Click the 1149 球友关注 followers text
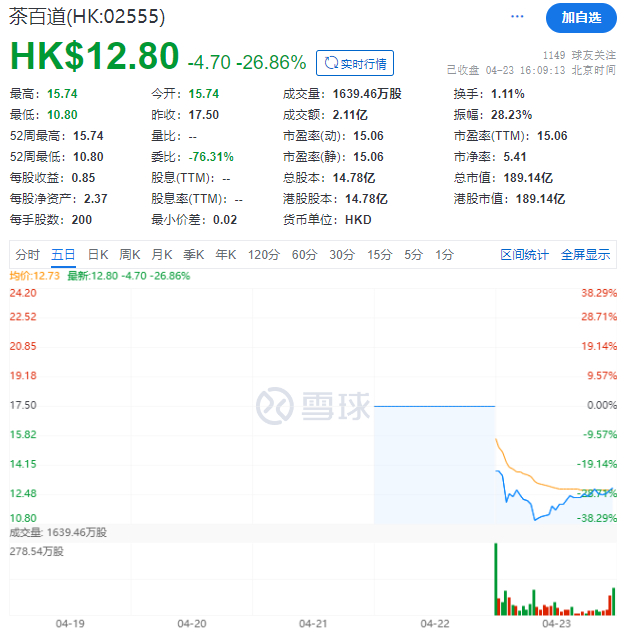This screenshot has height=637, width=630. pyautogui.click(x=579, y=55)
